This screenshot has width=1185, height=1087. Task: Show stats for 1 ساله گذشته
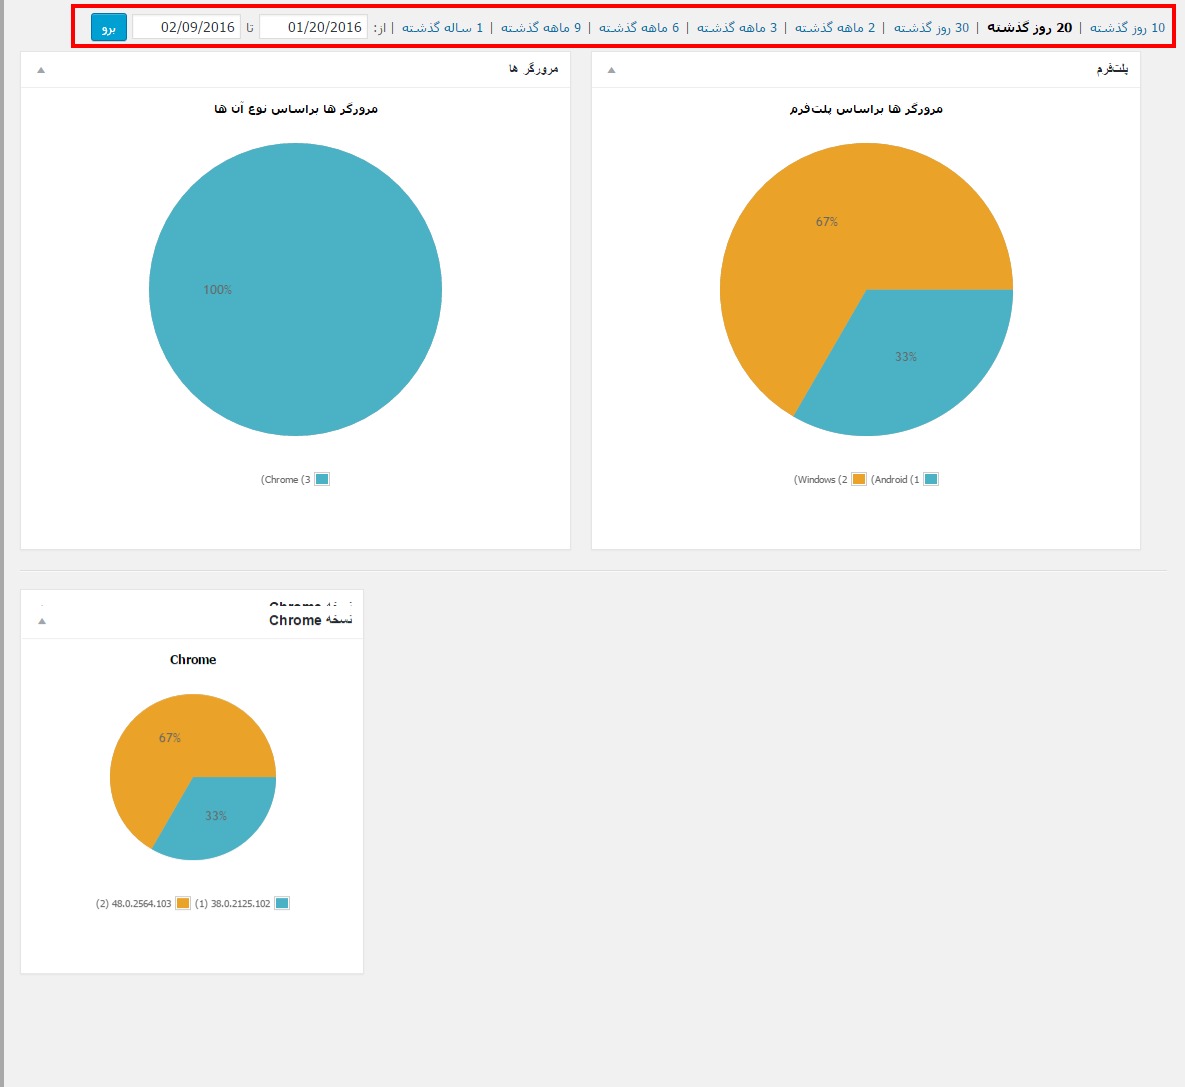pyautogui.click(x=442, y=27)
